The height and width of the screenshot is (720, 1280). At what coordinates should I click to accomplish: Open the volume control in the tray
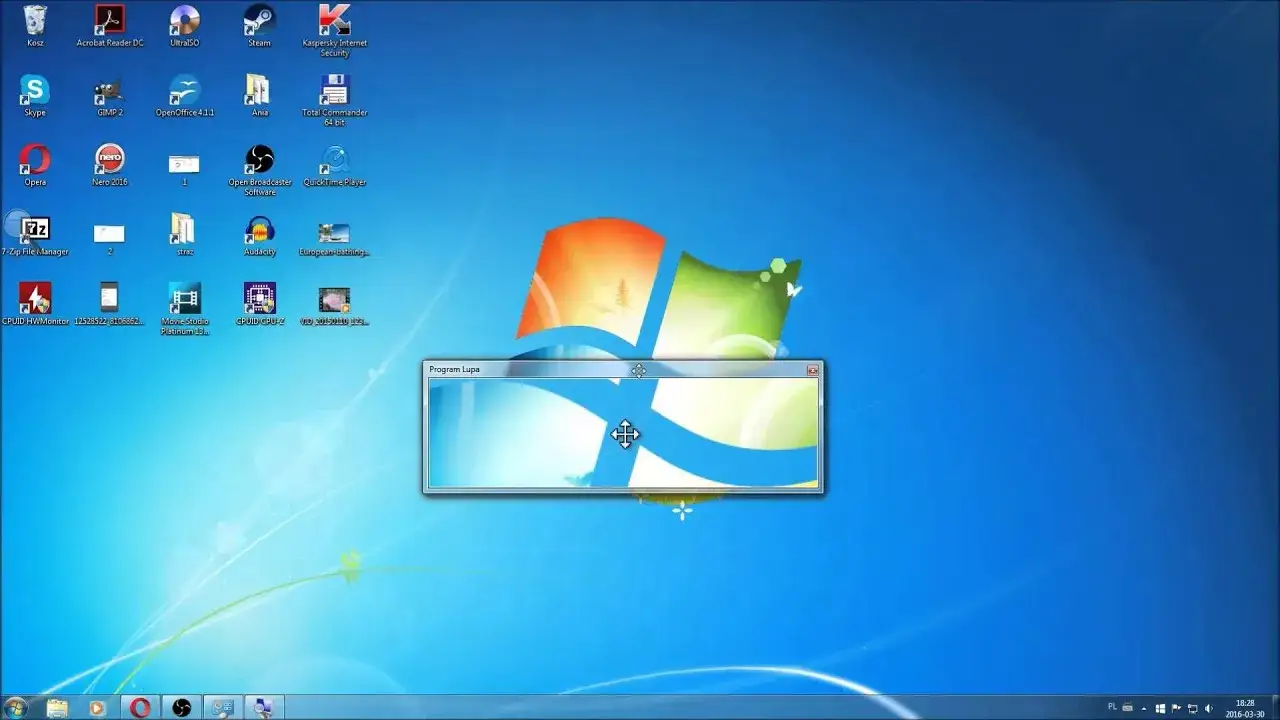tap(1208, 708)
